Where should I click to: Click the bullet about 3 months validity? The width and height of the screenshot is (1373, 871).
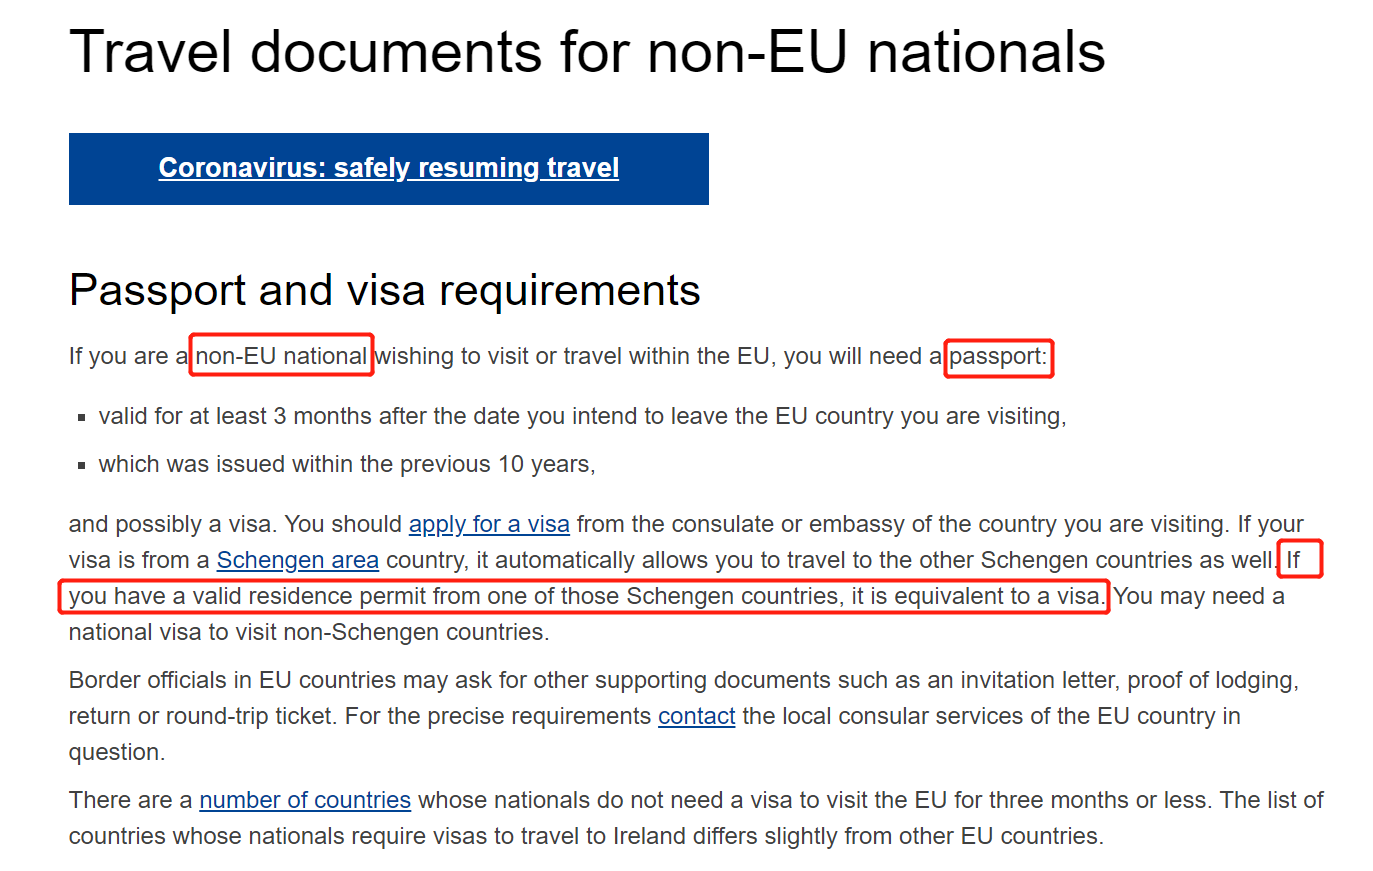tap(582, 416)
